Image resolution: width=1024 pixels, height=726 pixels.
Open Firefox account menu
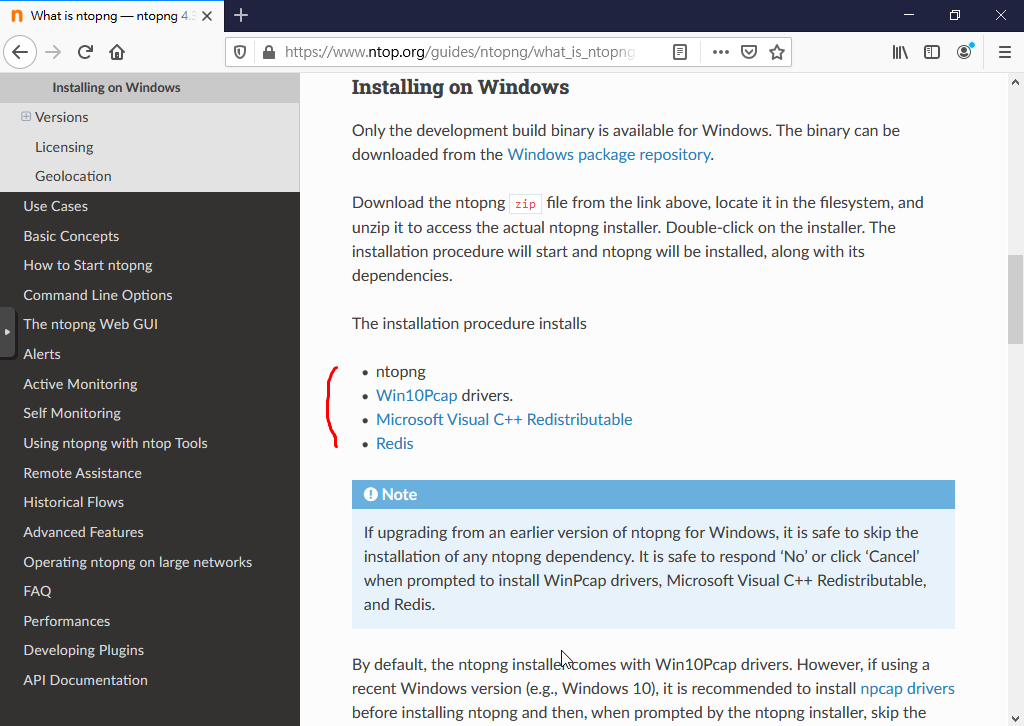pyautogui.click(x=965, y=52)
